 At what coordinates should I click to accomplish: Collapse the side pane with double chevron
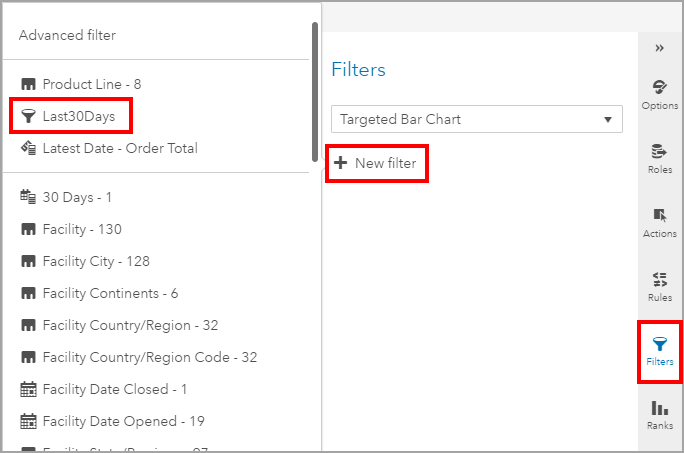659,48
